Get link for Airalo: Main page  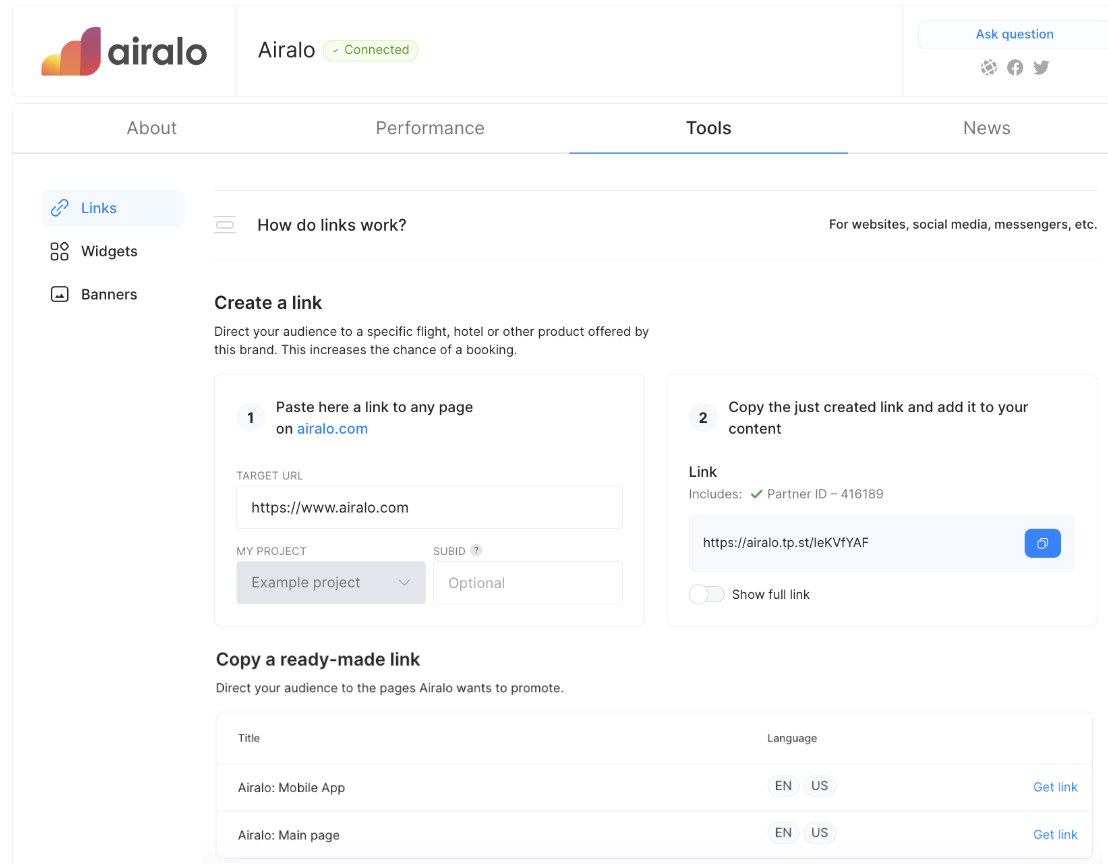click(x=1055, y=834)
